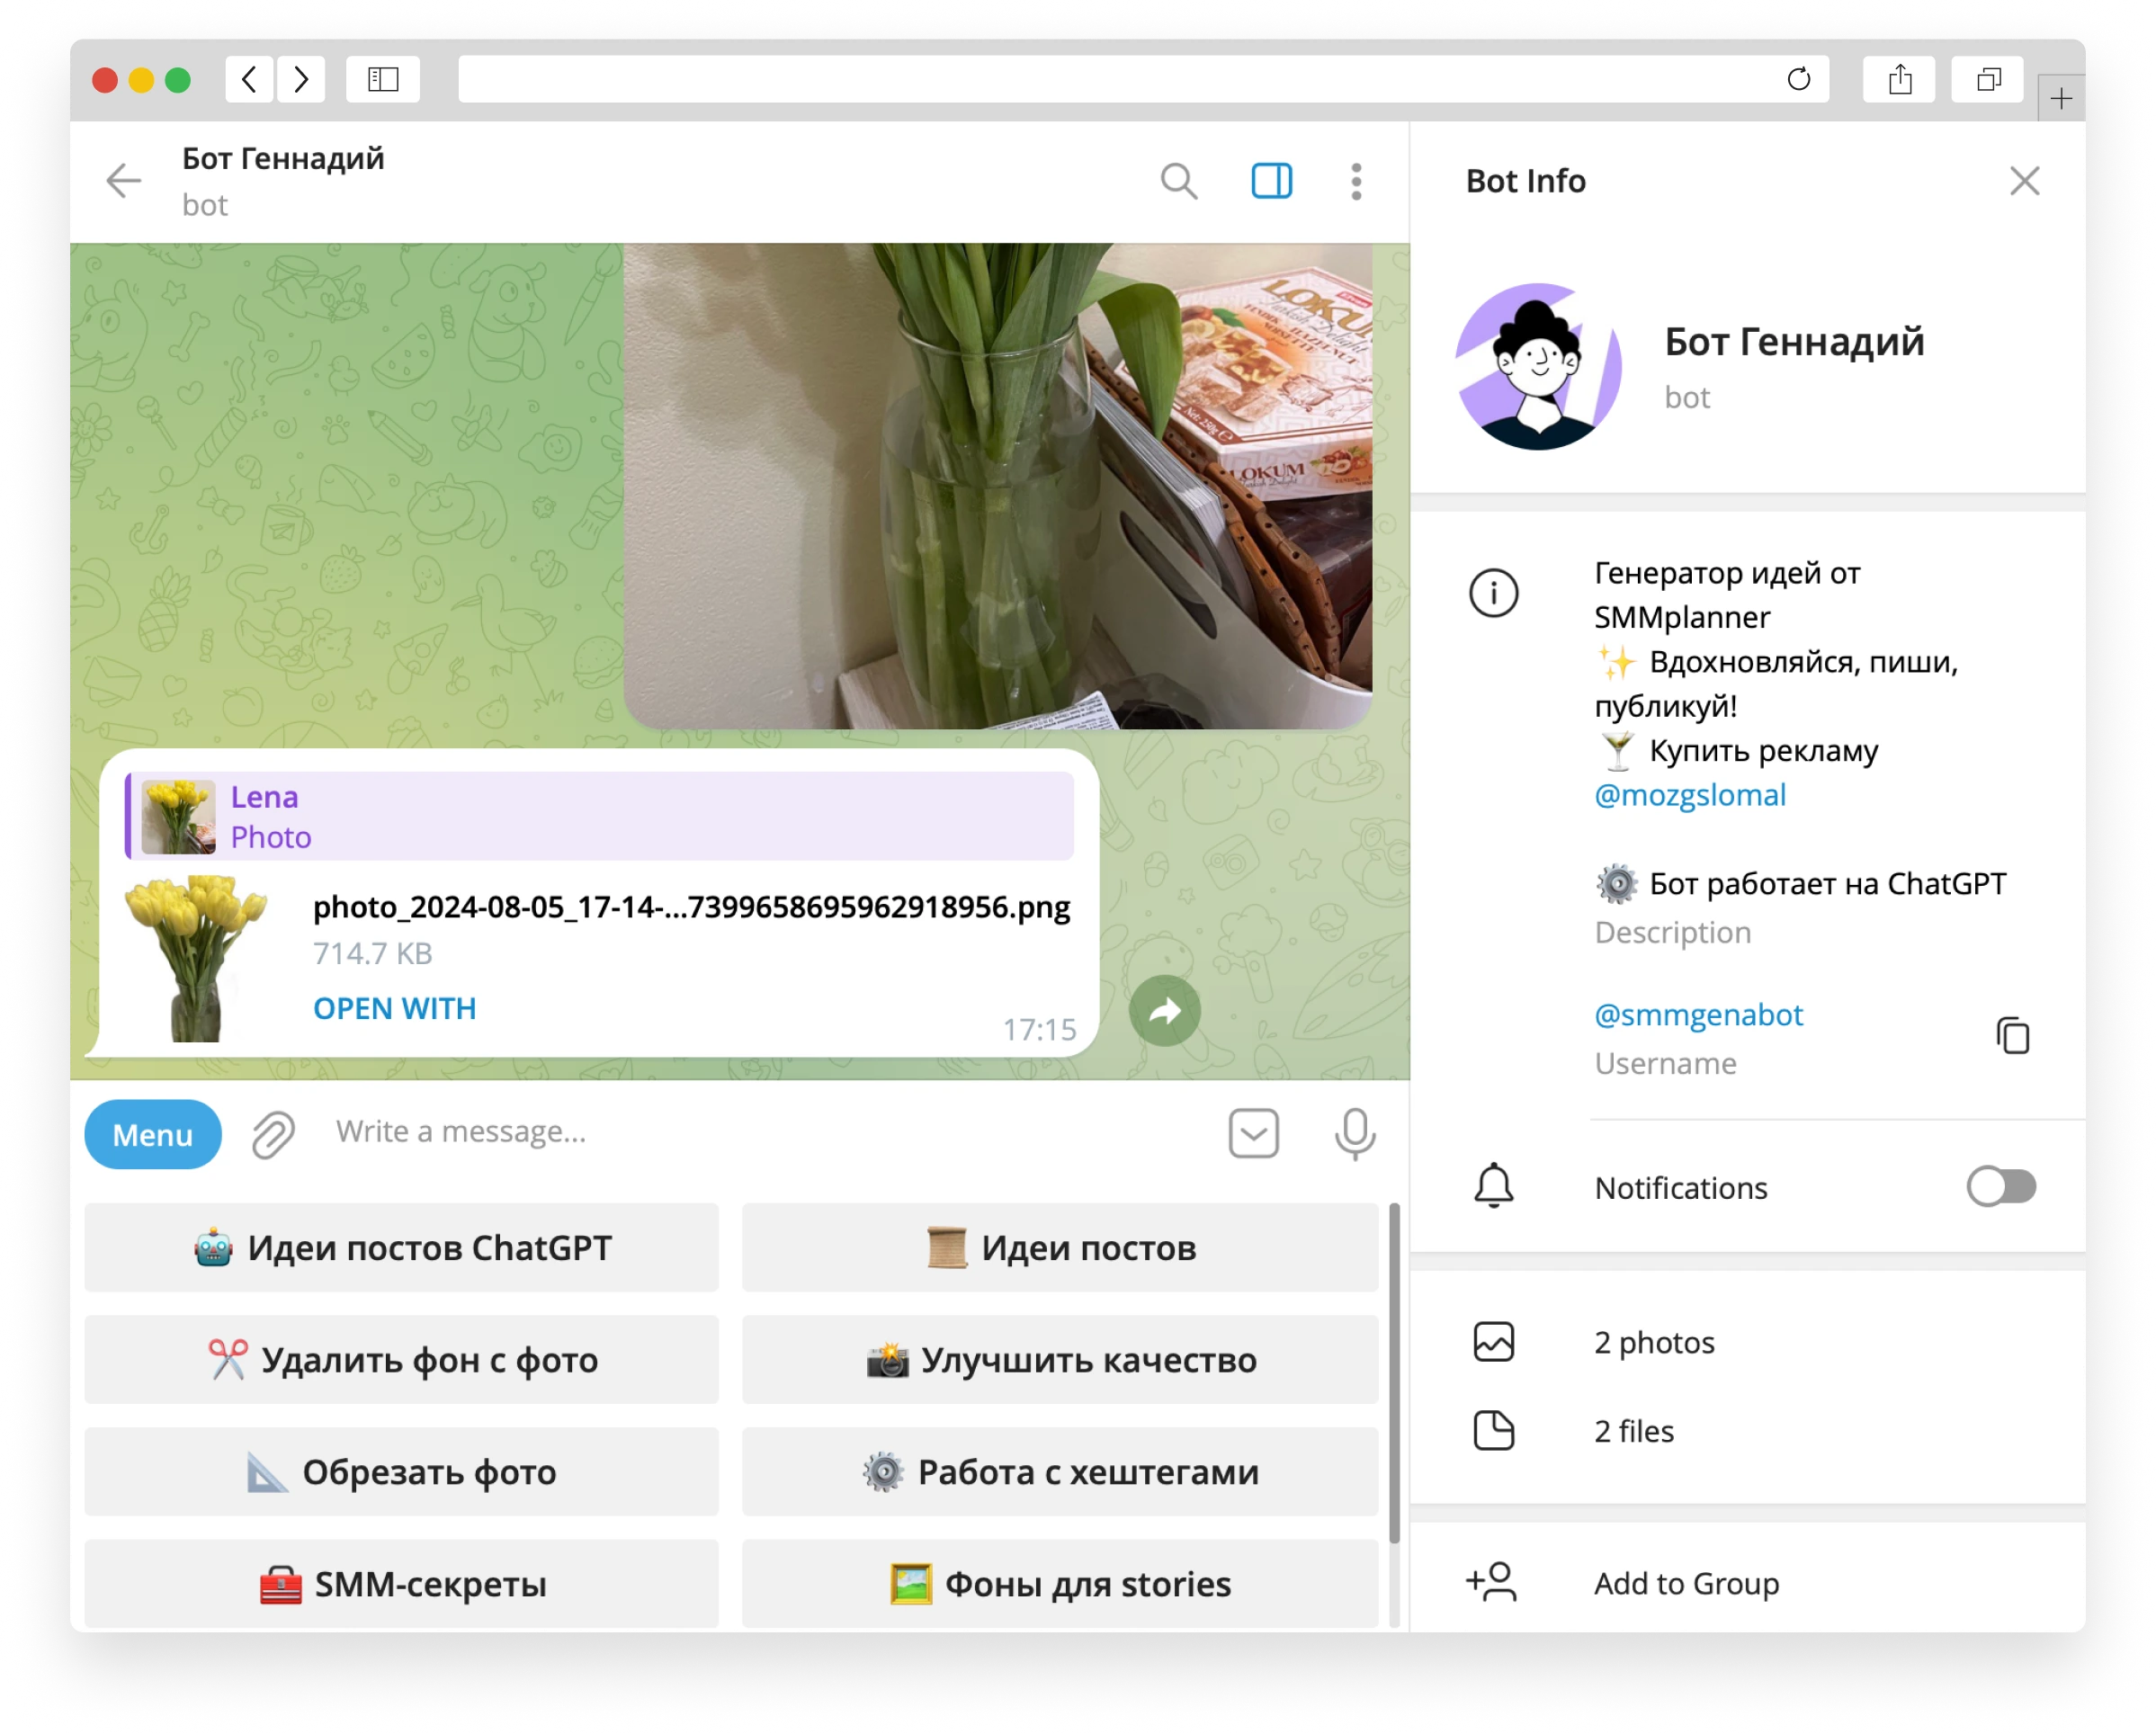
Task: Click the attachment paperclip icon
Action: pos(268,1133)
